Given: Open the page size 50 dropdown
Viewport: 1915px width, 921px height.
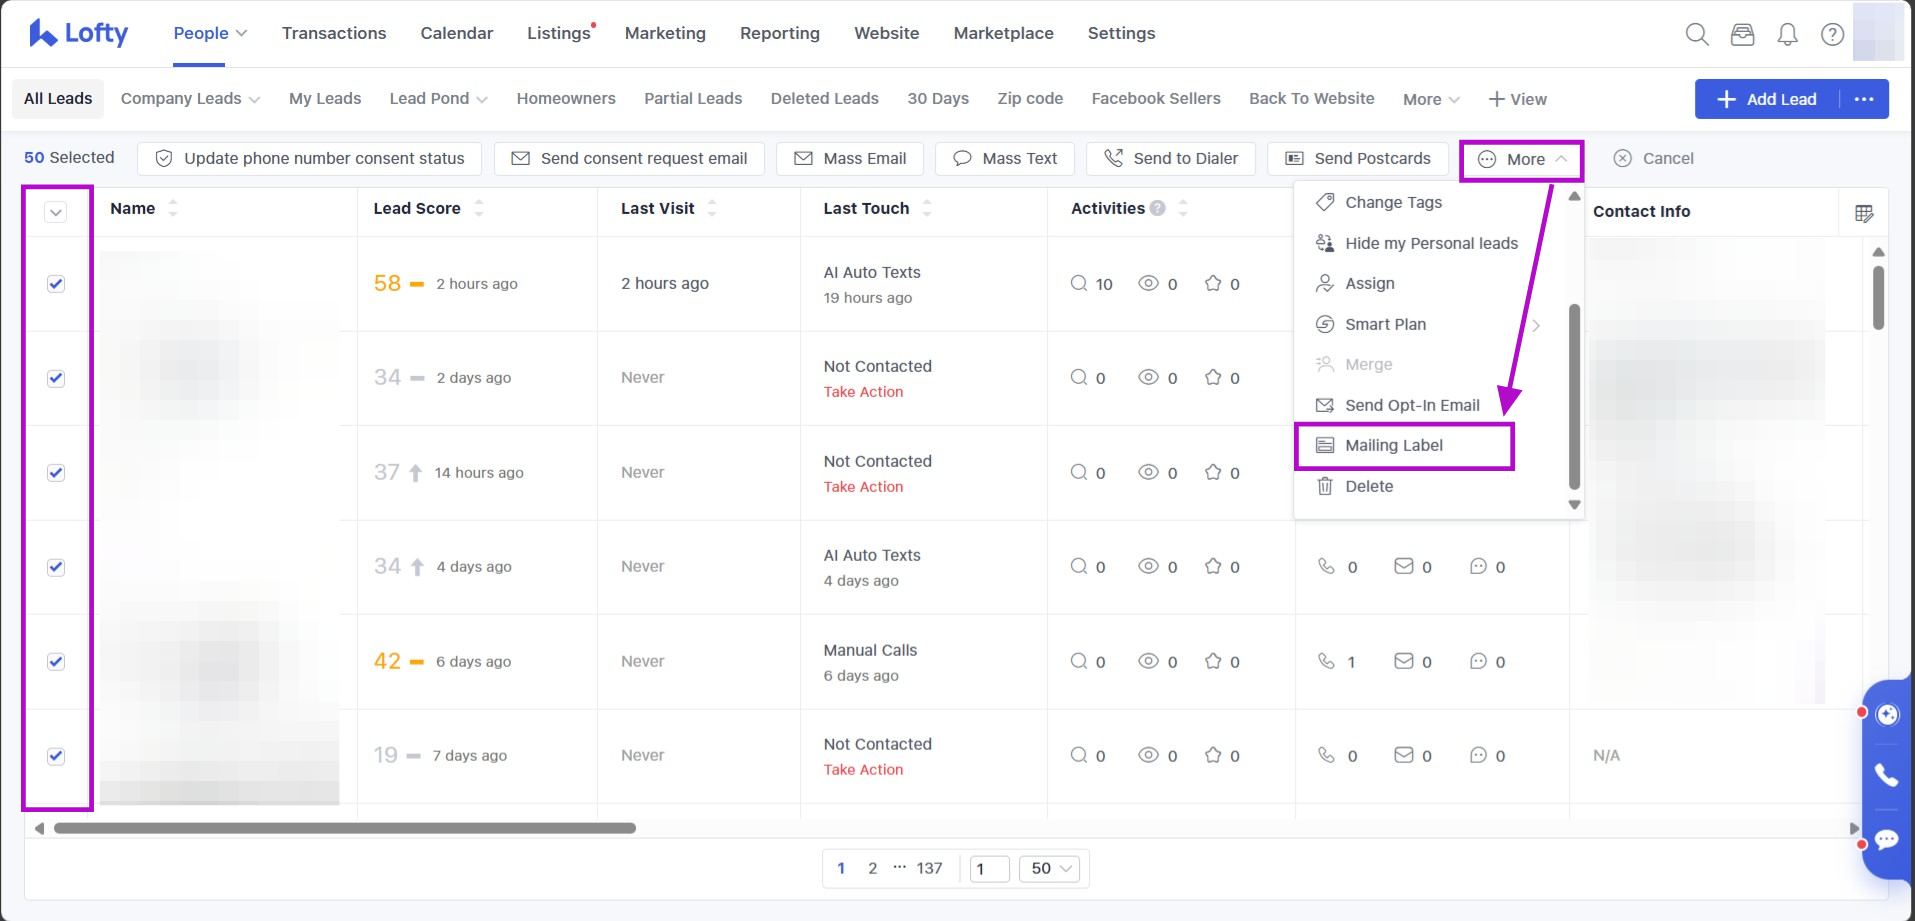Looking at the screenshot, I should point(1051,868).
